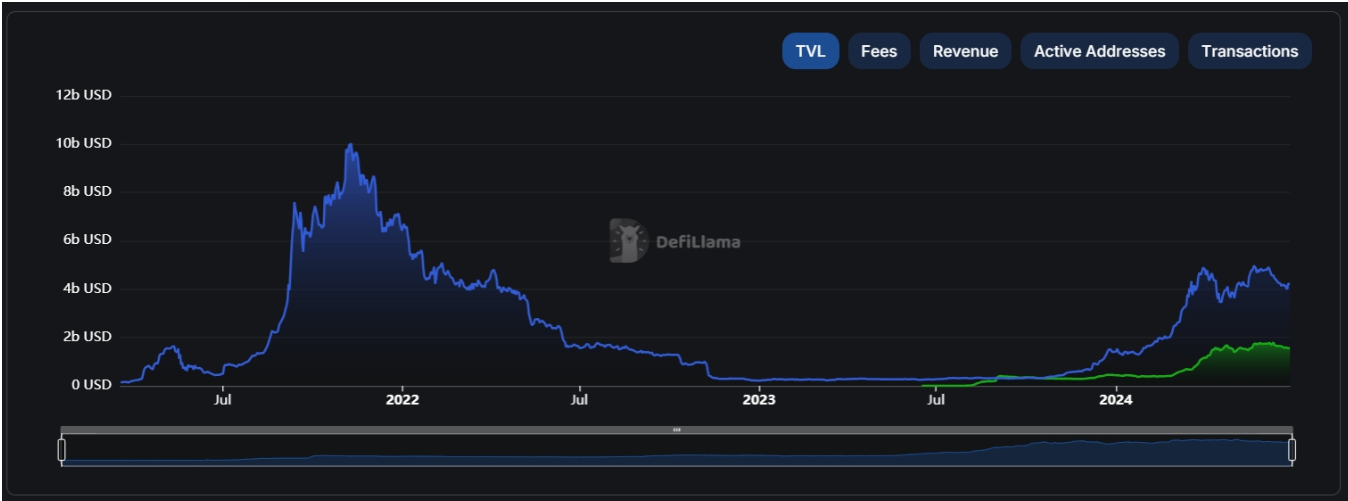Click the 2024 label on the time axis

(1116, 400)
